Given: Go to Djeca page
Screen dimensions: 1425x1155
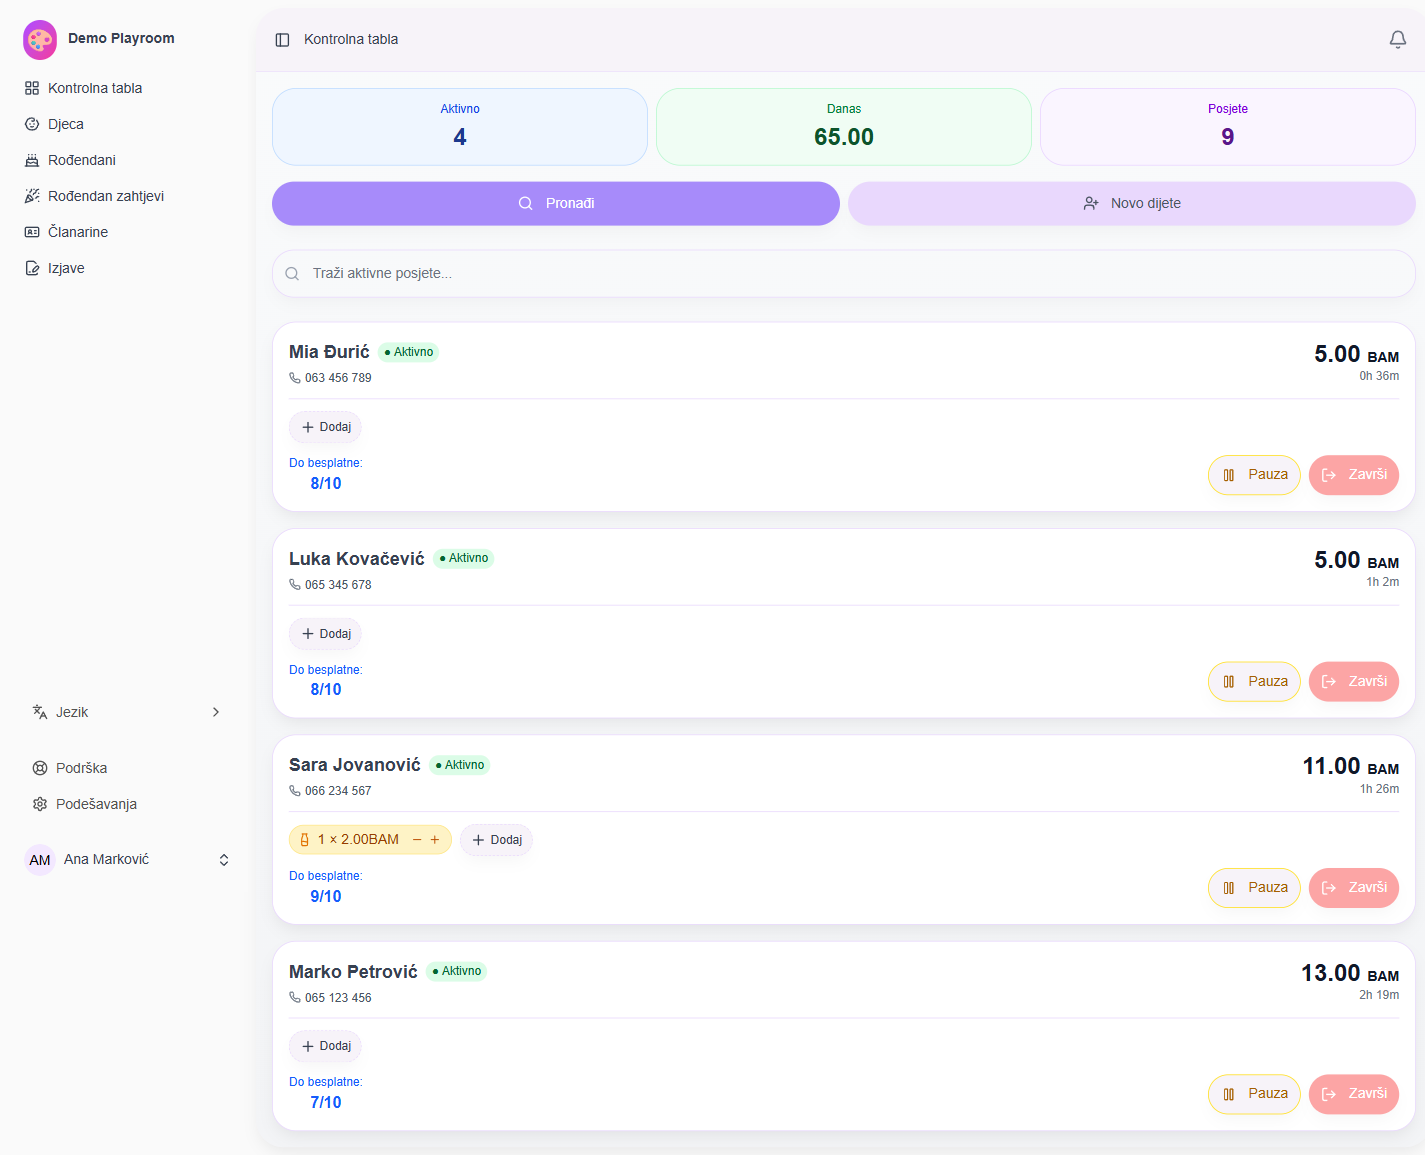Looking at the screenshot, I should click(x=127, y=124).
